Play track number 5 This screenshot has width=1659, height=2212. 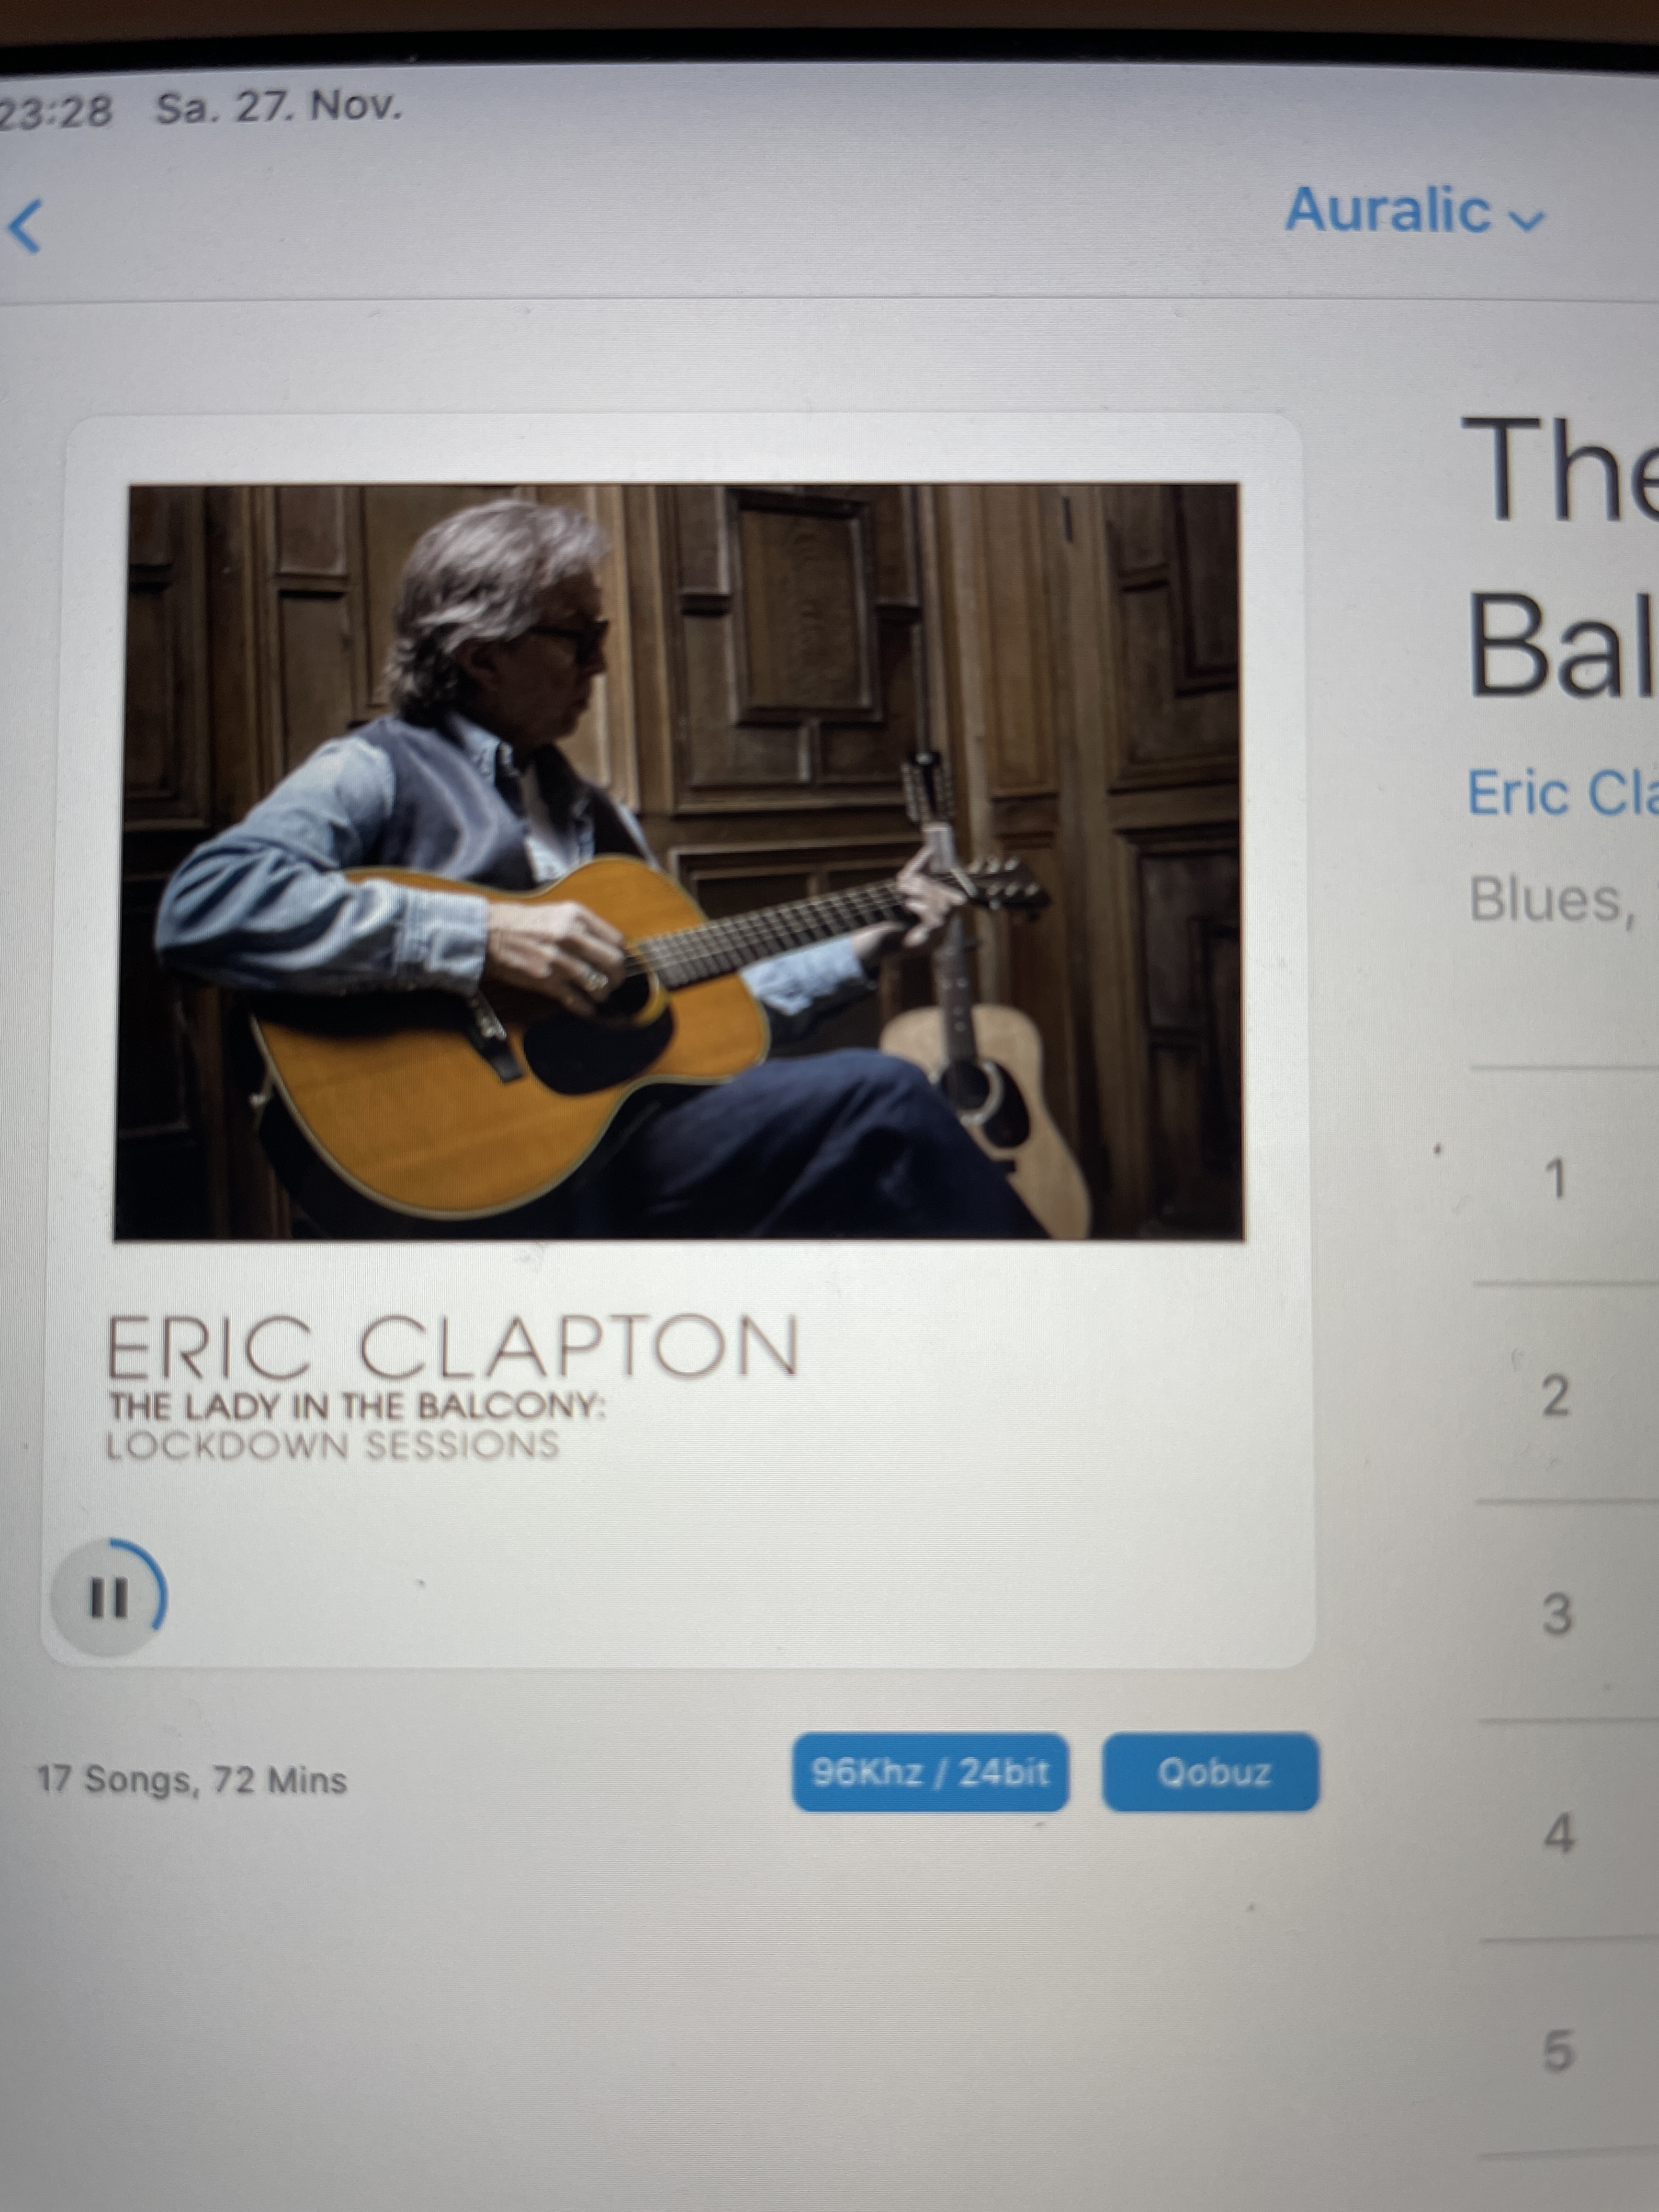(x=1558, y=2052)
